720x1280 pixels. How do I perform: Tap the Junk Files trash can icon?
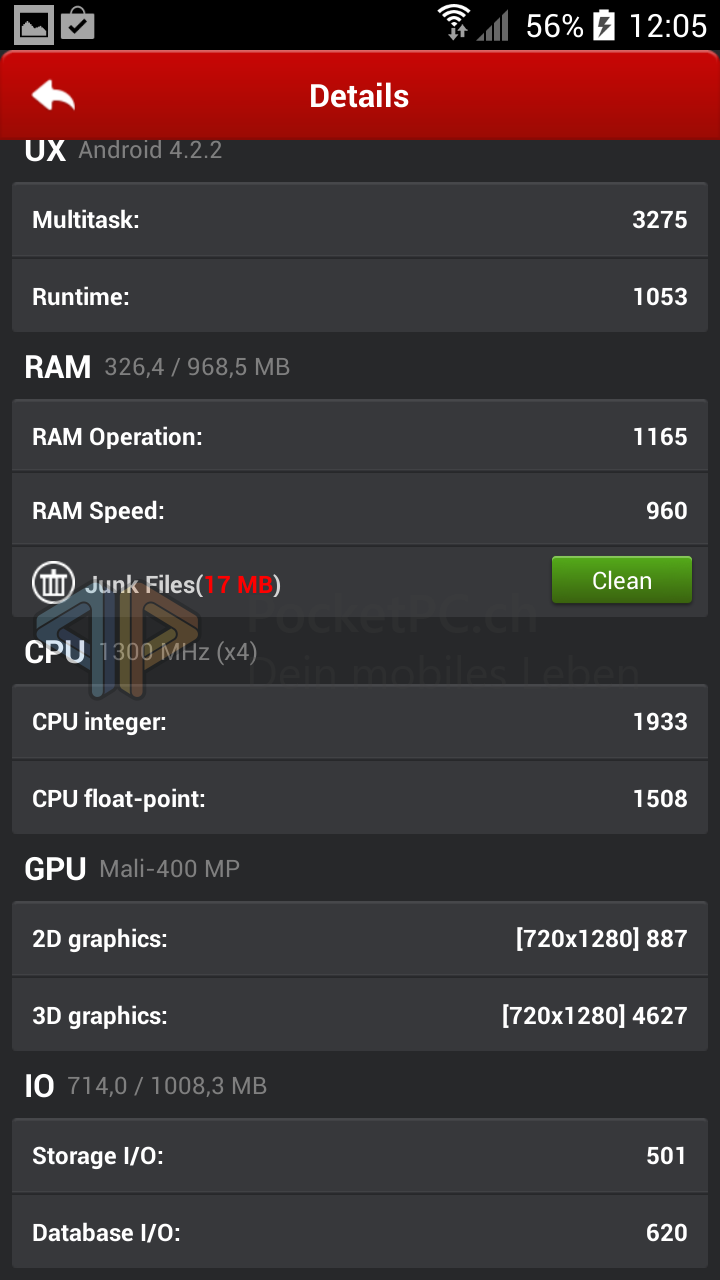(x=52, y=582)
